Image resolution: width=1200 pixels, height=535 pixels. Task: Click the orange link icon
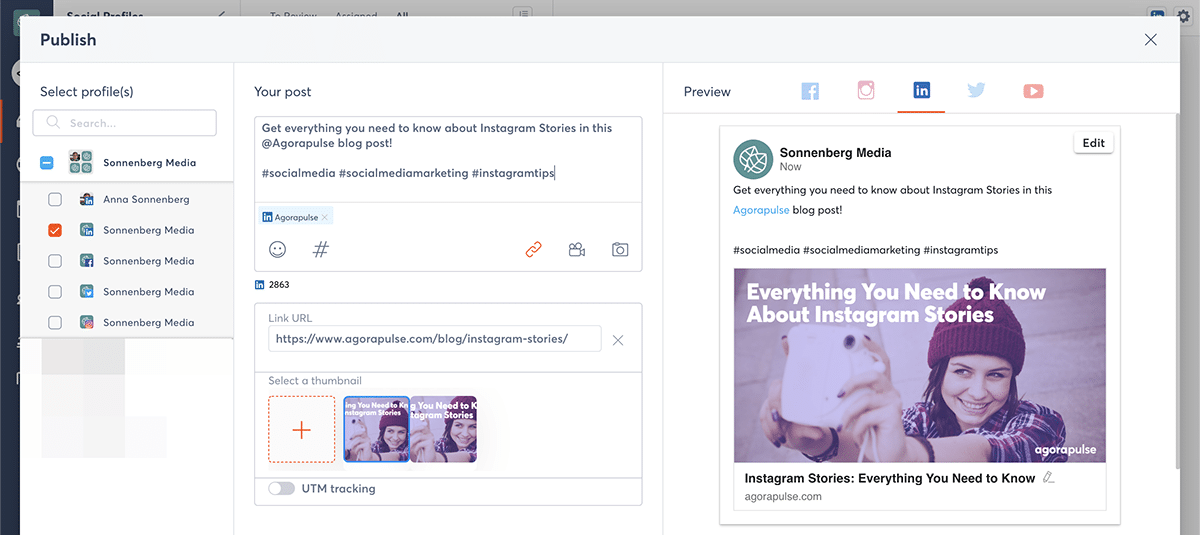(x=533, y=250)
